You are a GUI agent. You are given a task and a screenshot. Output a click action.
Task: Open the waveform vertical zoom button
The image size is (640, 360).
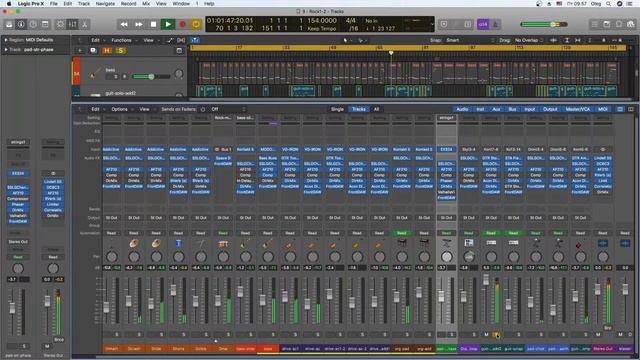[x=553, y=40]
